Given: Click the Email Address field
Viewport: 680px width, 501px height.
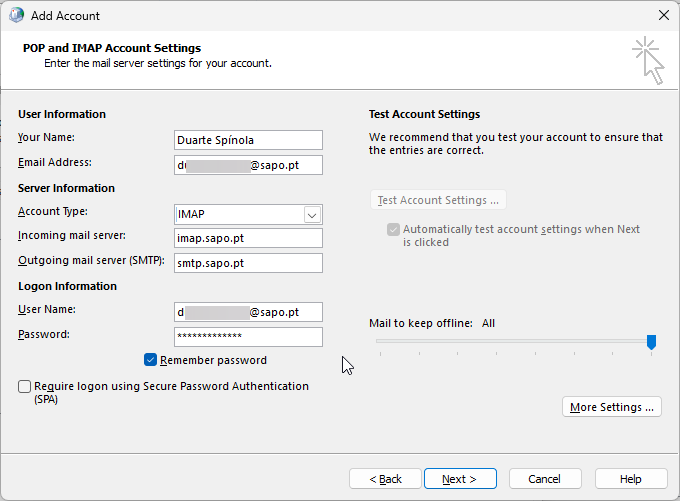Looking at the screenshot, I should (x=248, y=164).
